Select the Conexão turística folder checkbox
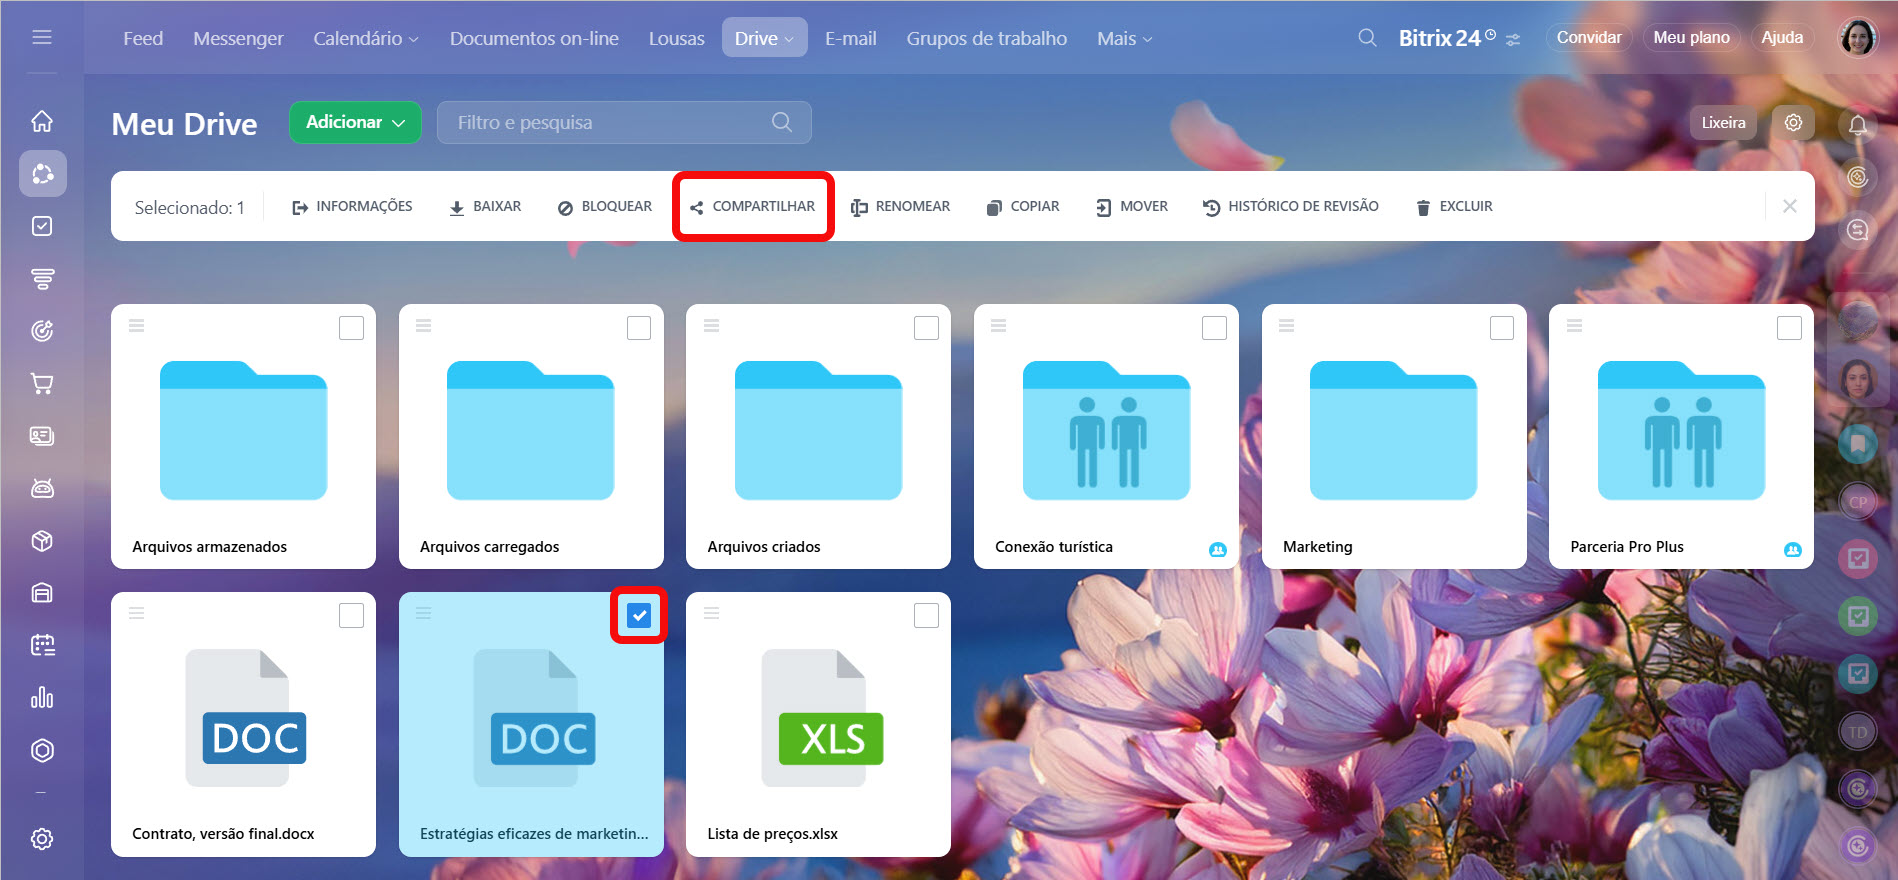 coord(1214,328)
